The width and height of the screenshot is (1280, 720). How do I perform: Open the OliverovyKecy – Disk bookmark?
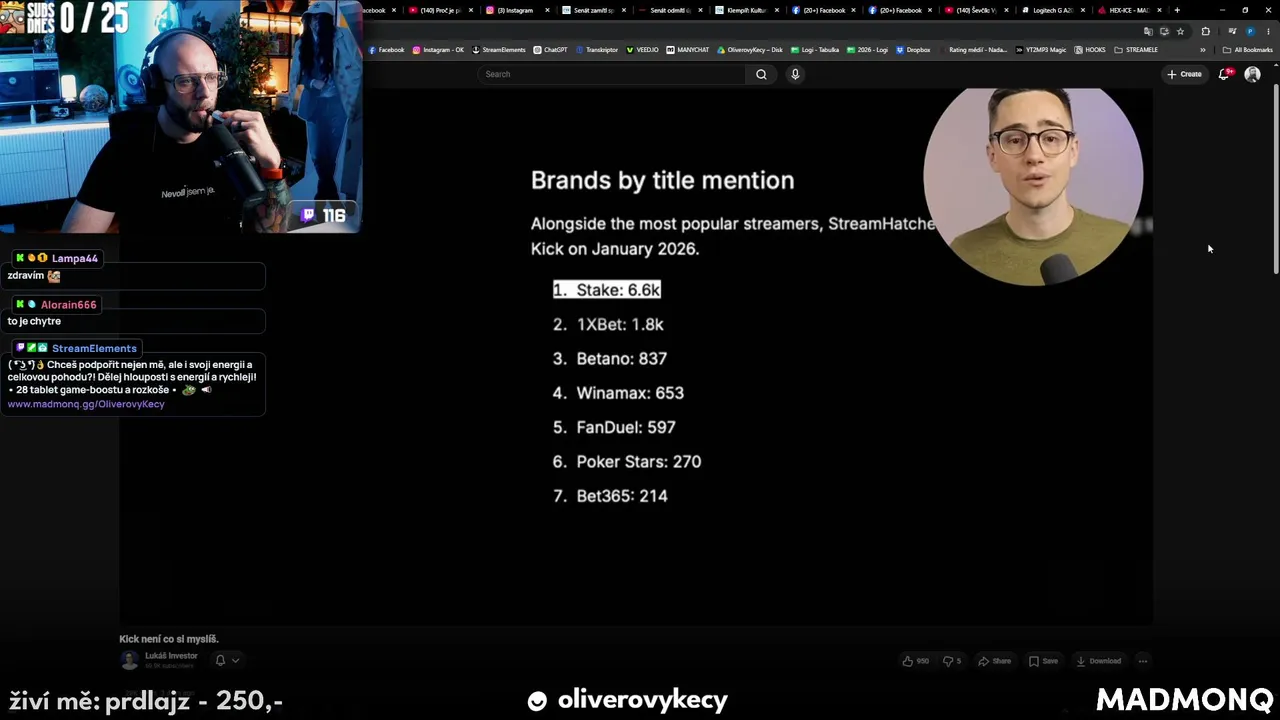pyautogui.click(x=750, y=50)
